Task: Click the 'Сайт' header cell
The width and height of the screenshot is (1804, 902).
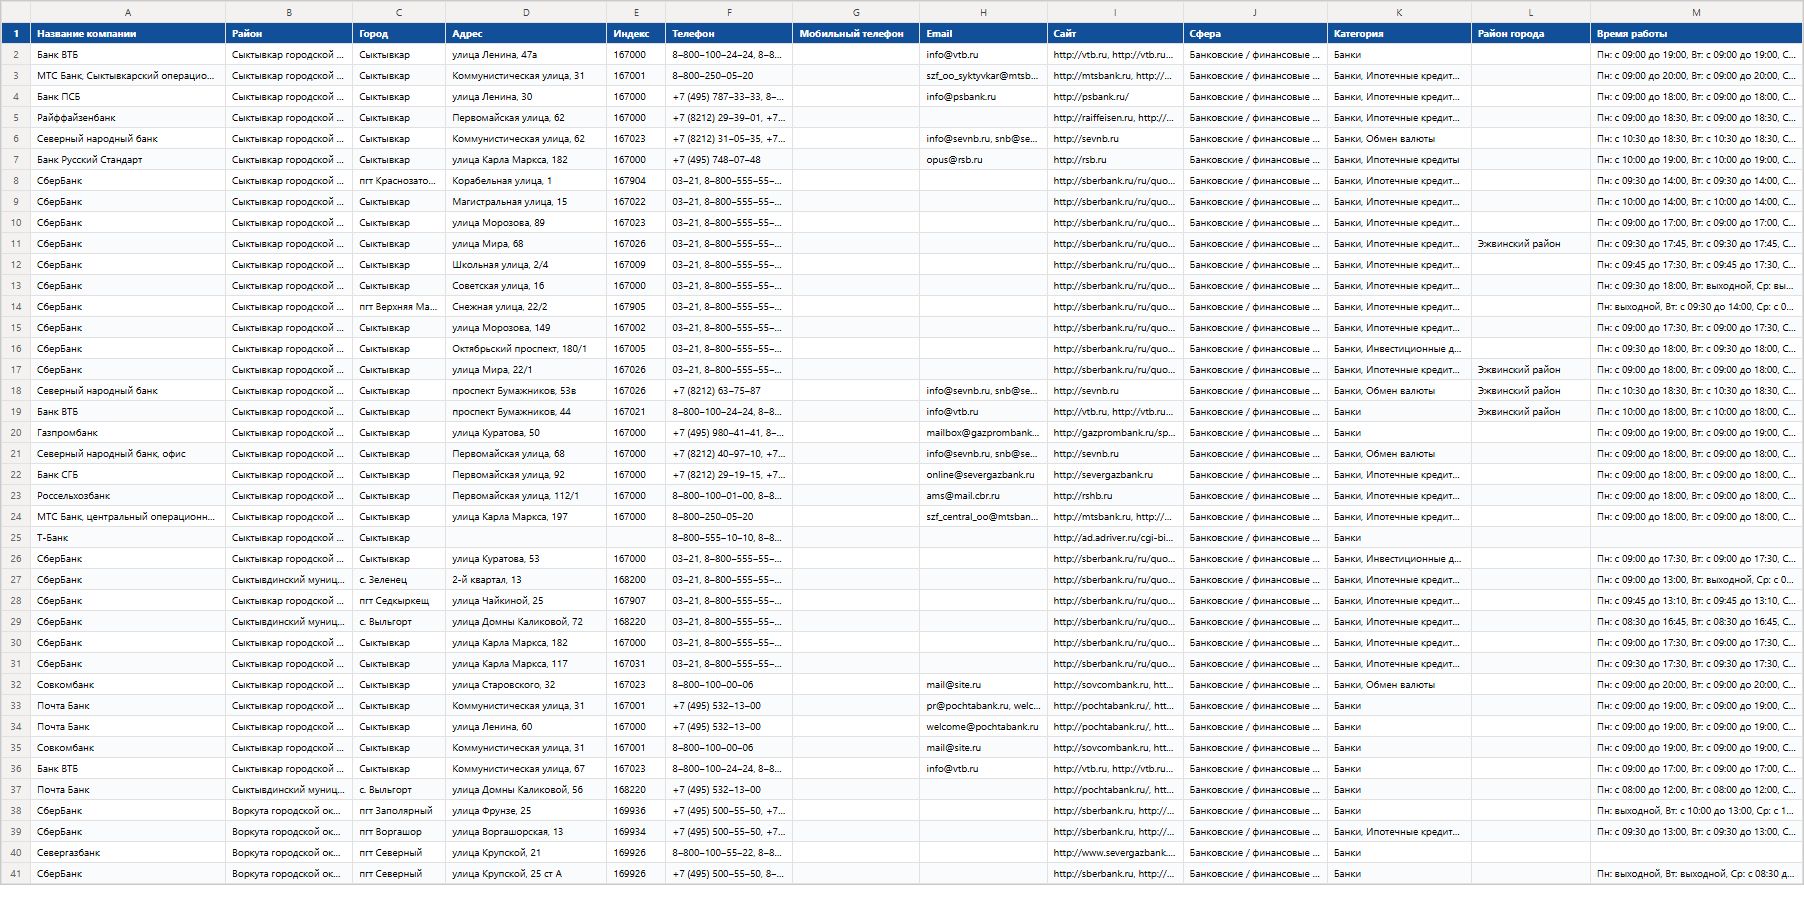Action: (x=1115, y=34)
